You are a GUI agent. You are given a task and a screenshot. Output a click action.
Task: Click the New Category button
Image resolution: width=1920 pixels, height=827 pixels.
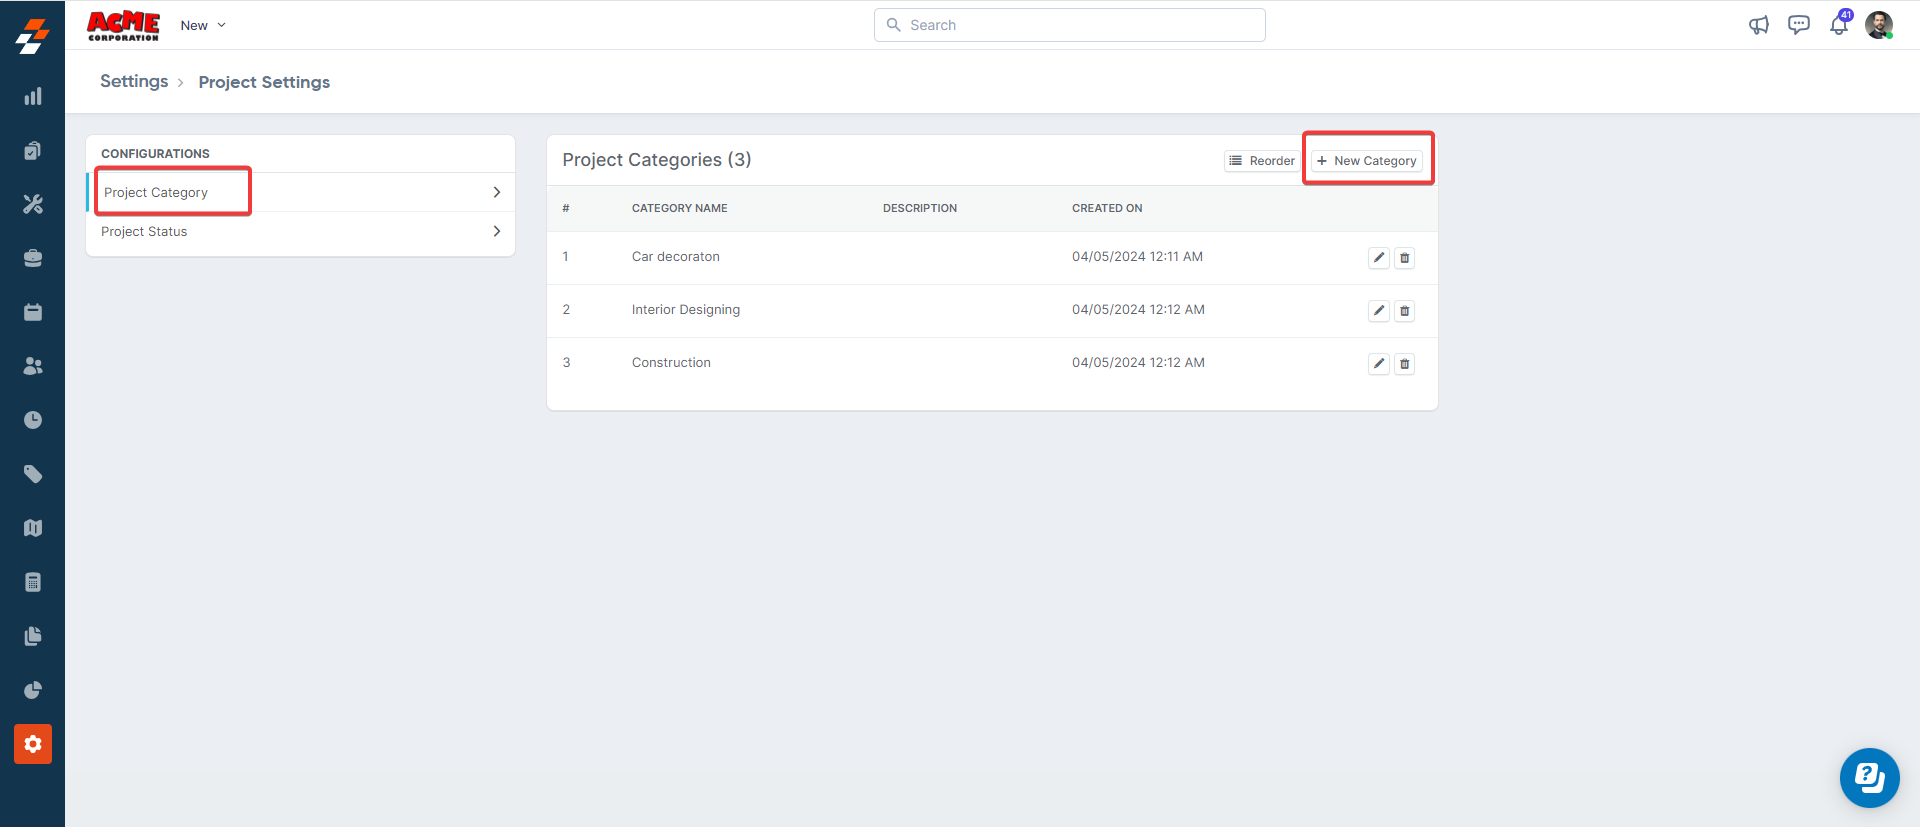click(x=1366, y=161)
